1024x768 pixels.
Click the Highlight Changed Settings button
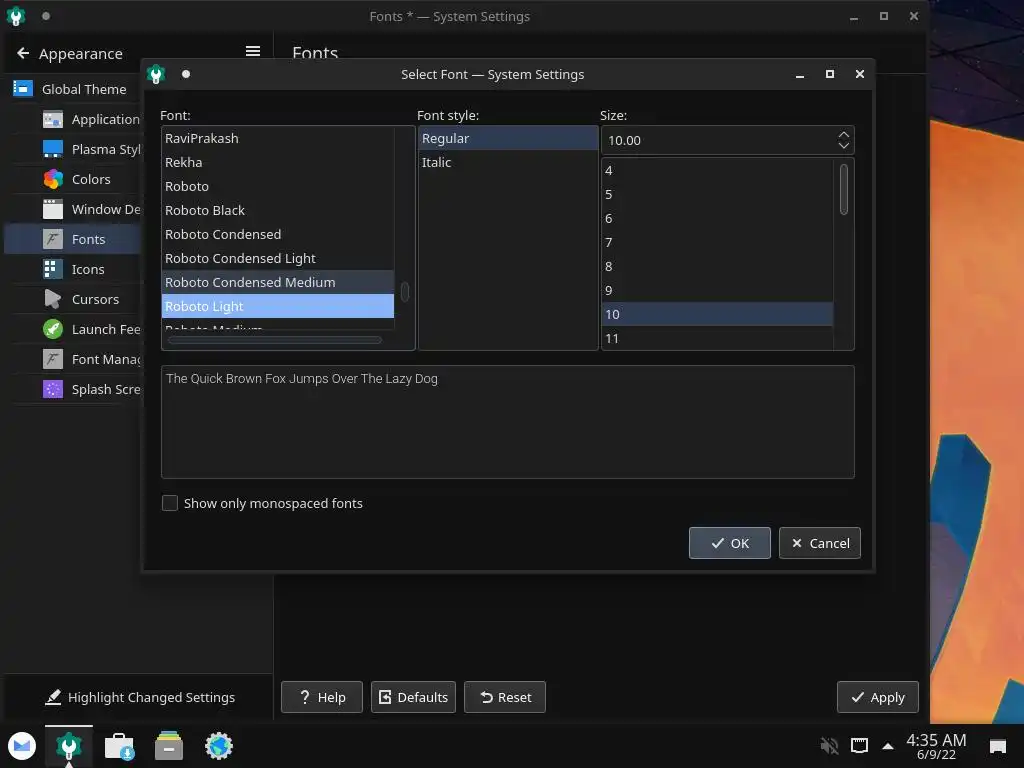(140, 697)
